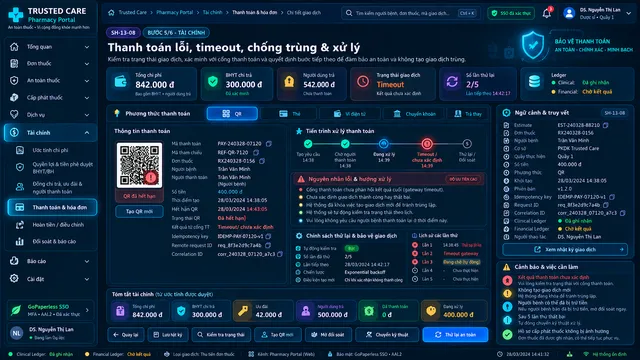Copy Đơn thuốc code in Thông tin thanh toán
Image resolution: width=640 pixels, height=360 pixels.
point(262,161)
